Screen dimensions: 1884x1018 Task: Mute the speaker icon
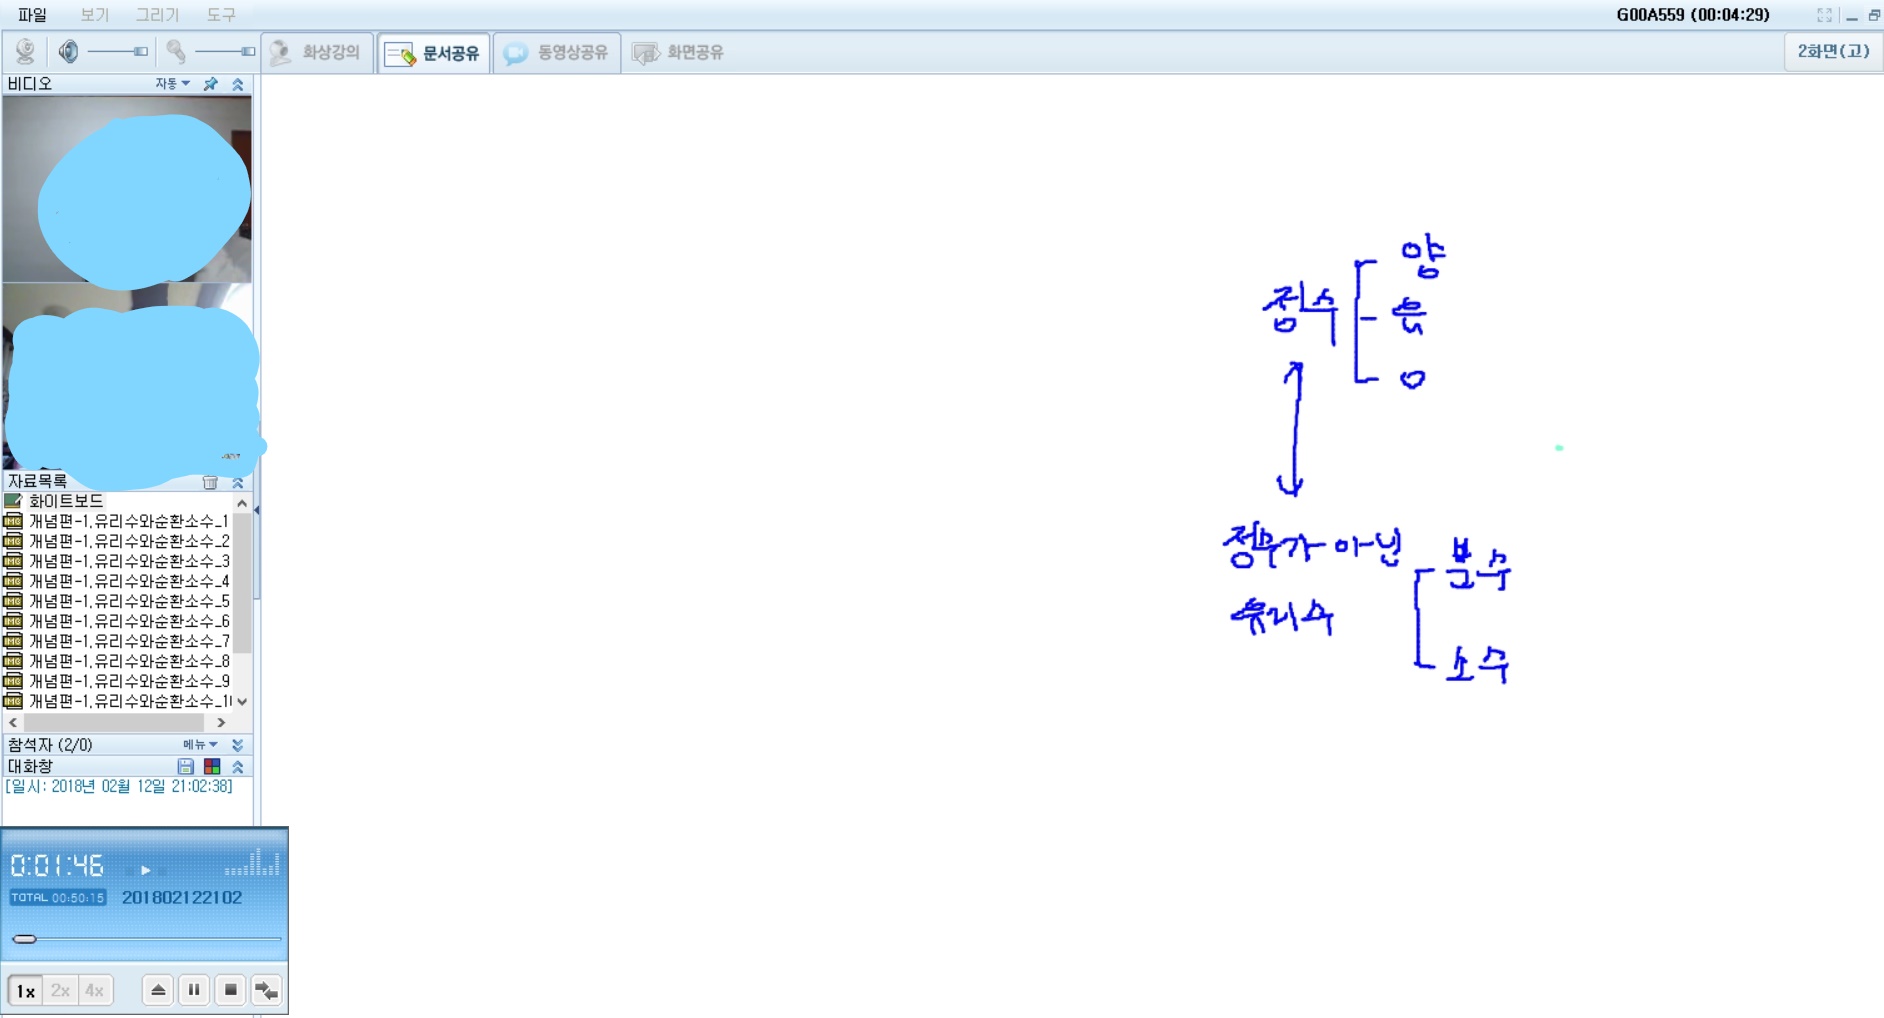(68, 51)
